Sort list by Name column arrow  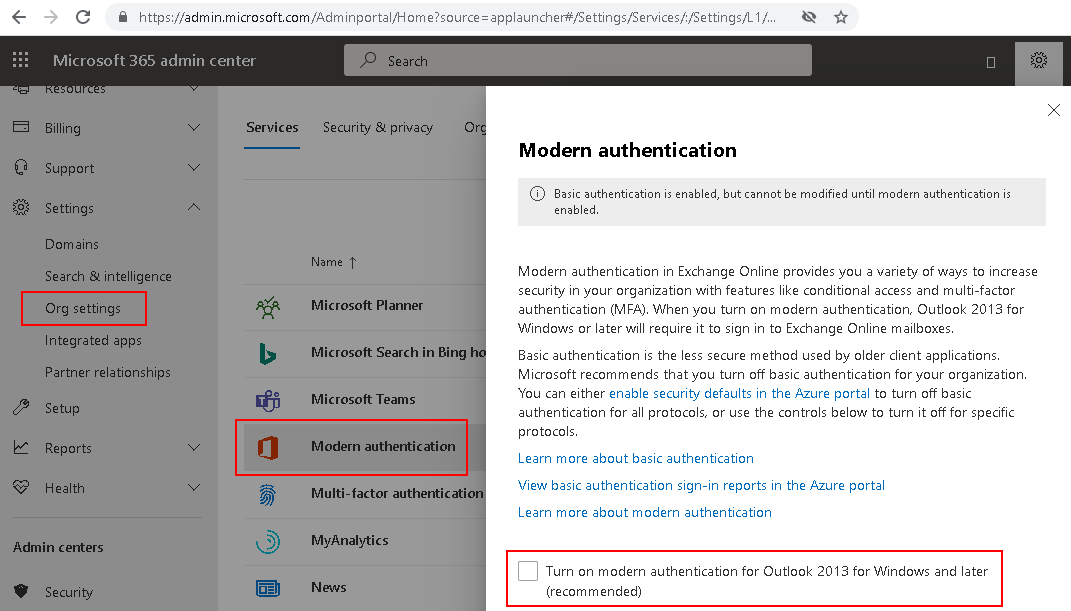(x=352, y=262)
